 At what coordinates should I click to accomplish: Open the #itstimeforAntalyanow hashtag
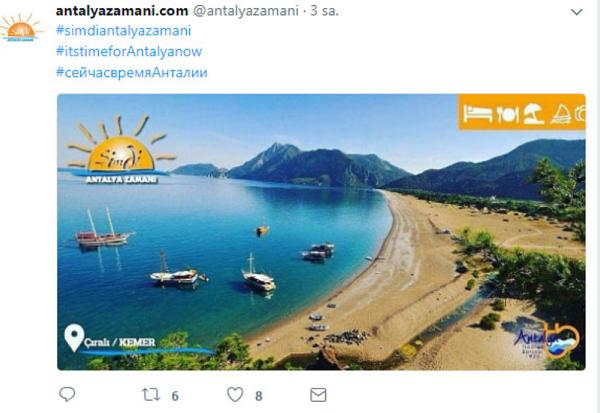click(x=129, y=51)
